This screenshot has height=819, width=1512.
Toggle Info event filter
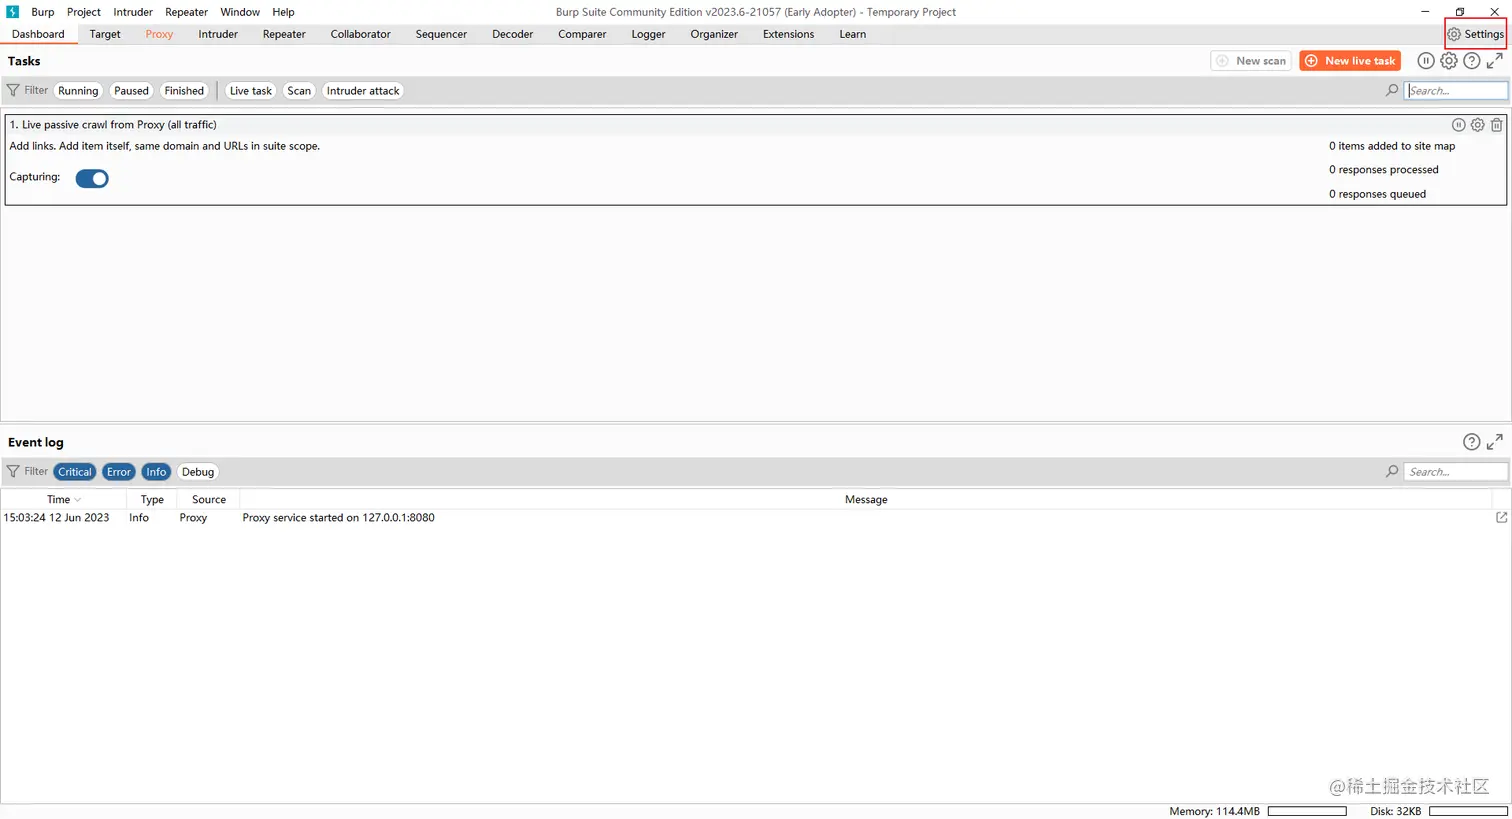(156, 472)
